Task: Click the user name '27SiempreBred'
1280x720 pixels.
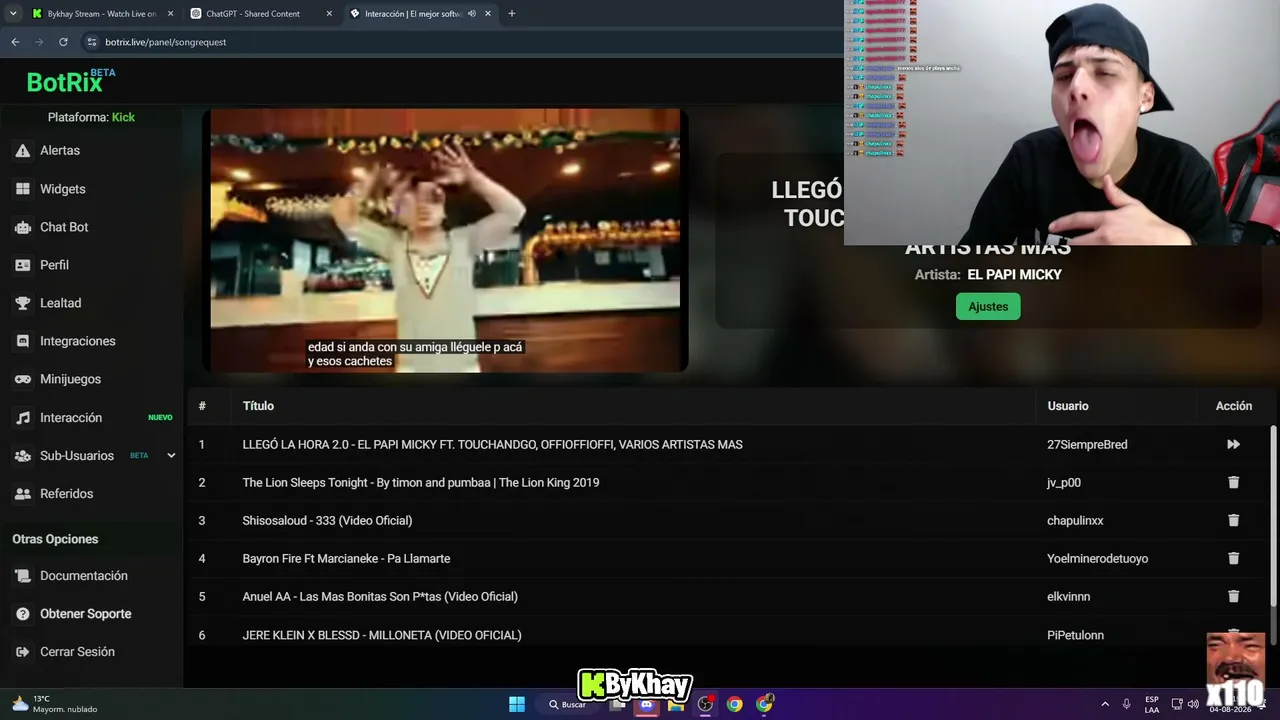Action: pyautogui.click(x=1087, y=444)
